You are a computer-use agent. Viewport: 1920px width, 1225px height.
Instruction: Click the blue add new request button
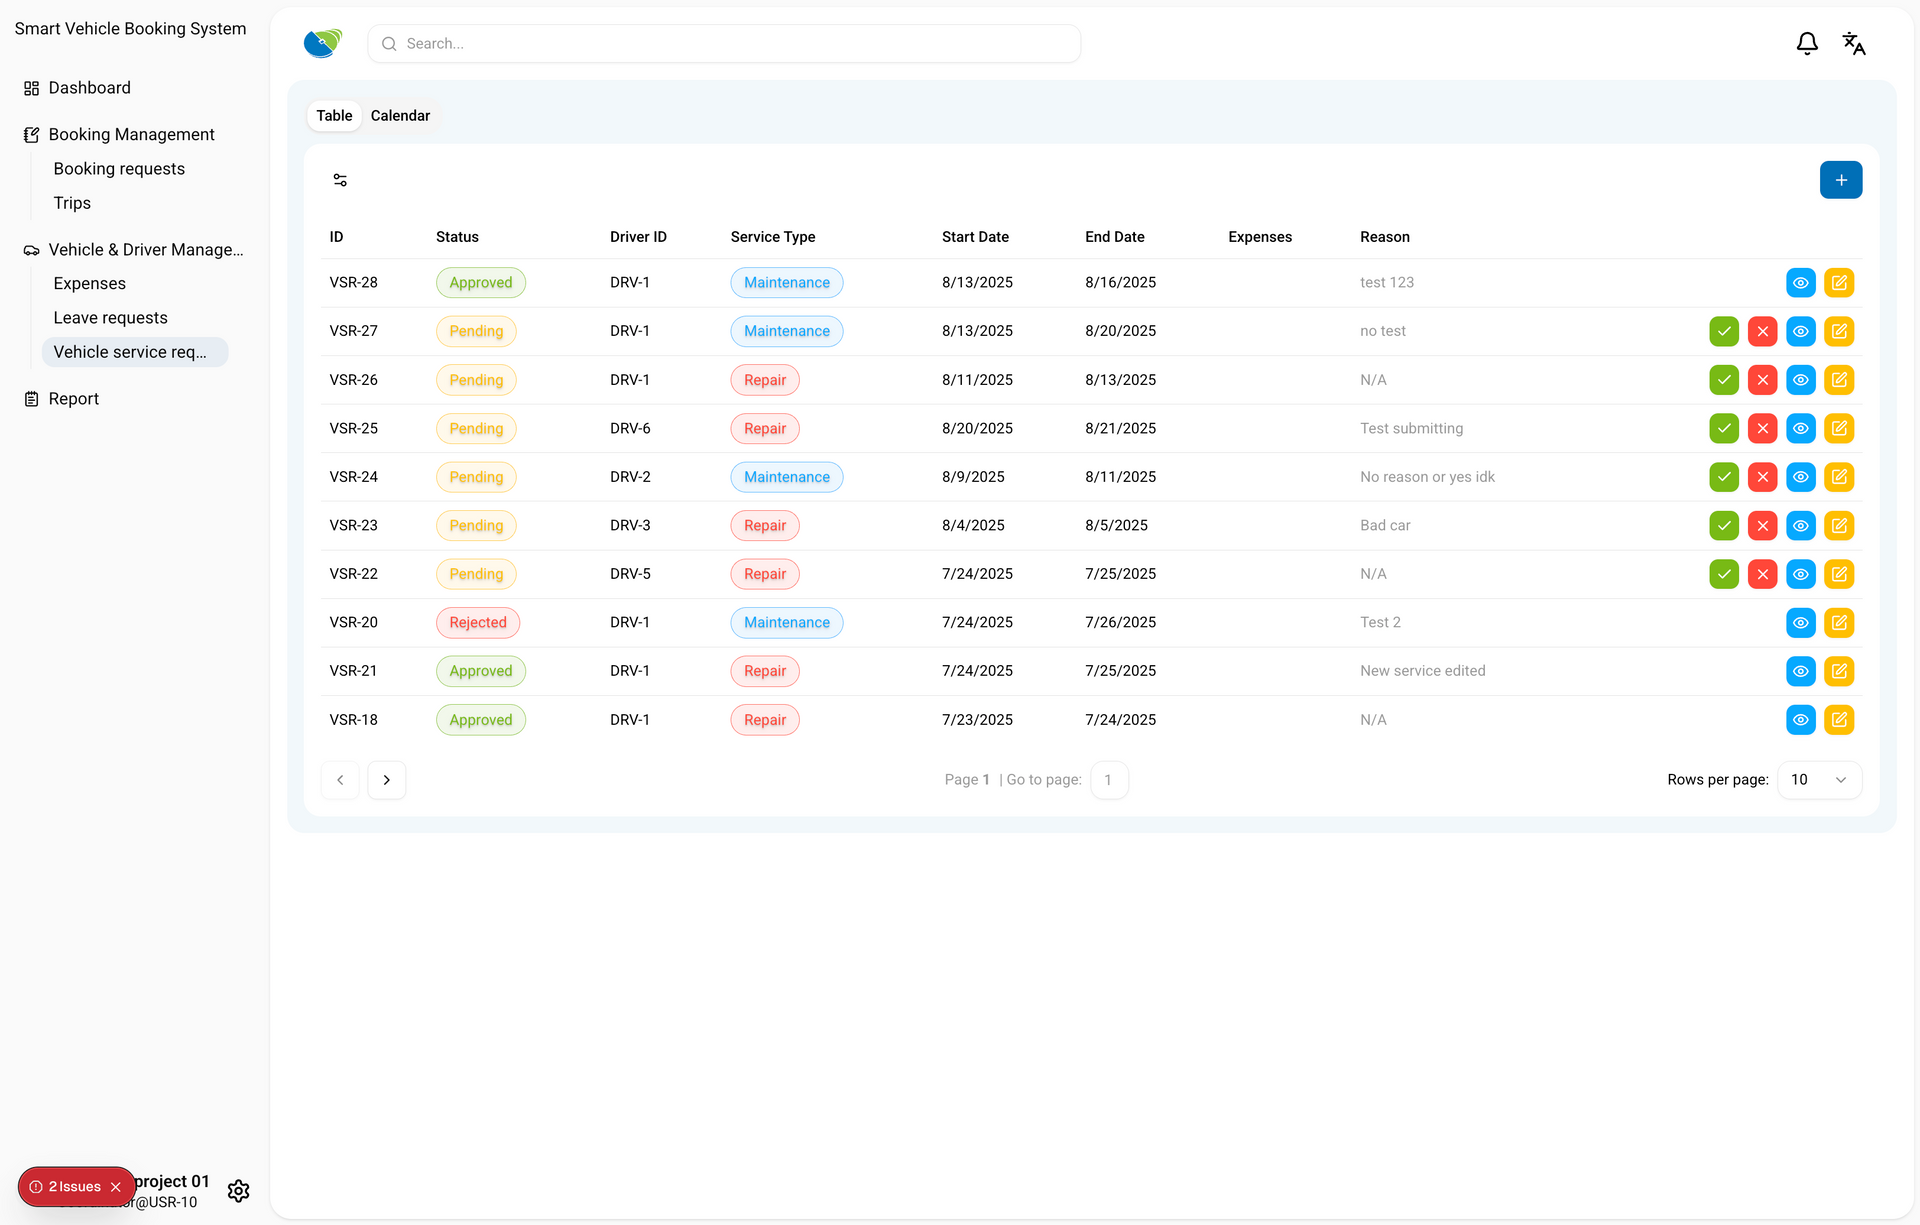[1840, 180]
